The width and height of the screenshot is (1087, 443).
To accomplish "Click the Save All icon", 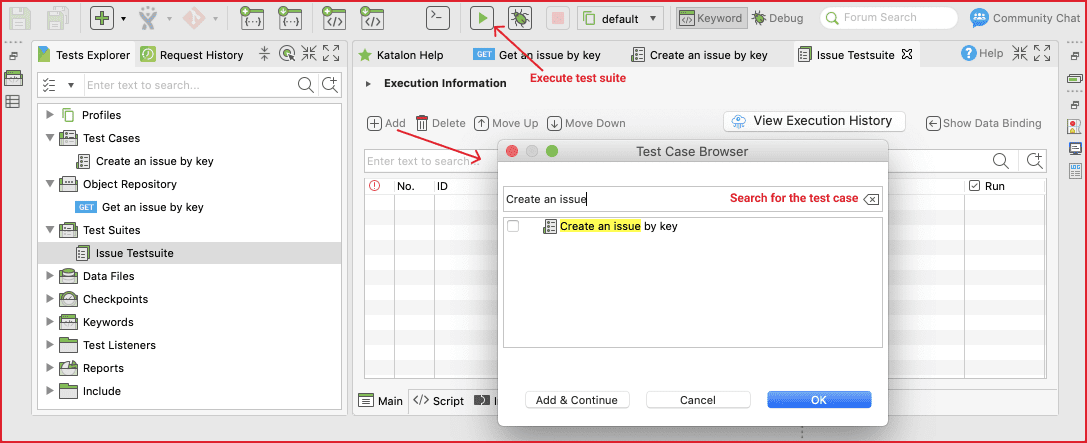I will [x=59, y=18].
